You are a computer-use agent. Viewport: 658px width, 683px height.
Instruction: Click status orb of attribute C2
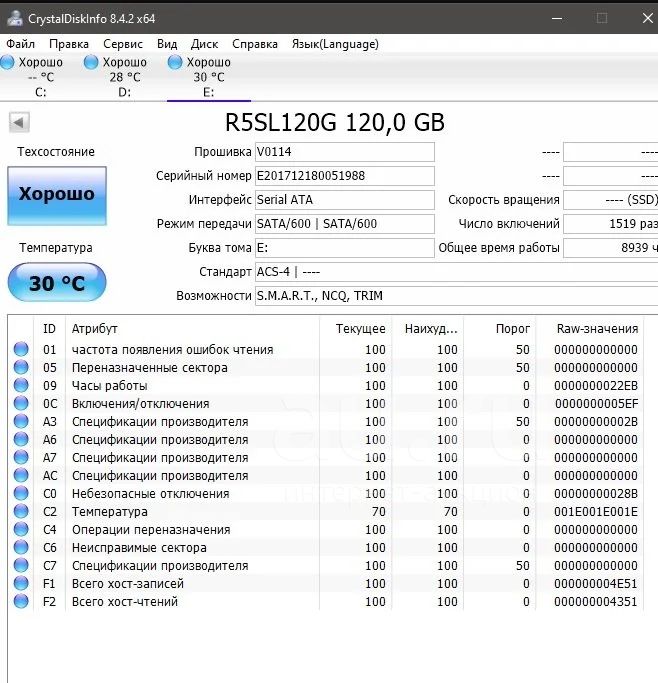pos(21,511)
